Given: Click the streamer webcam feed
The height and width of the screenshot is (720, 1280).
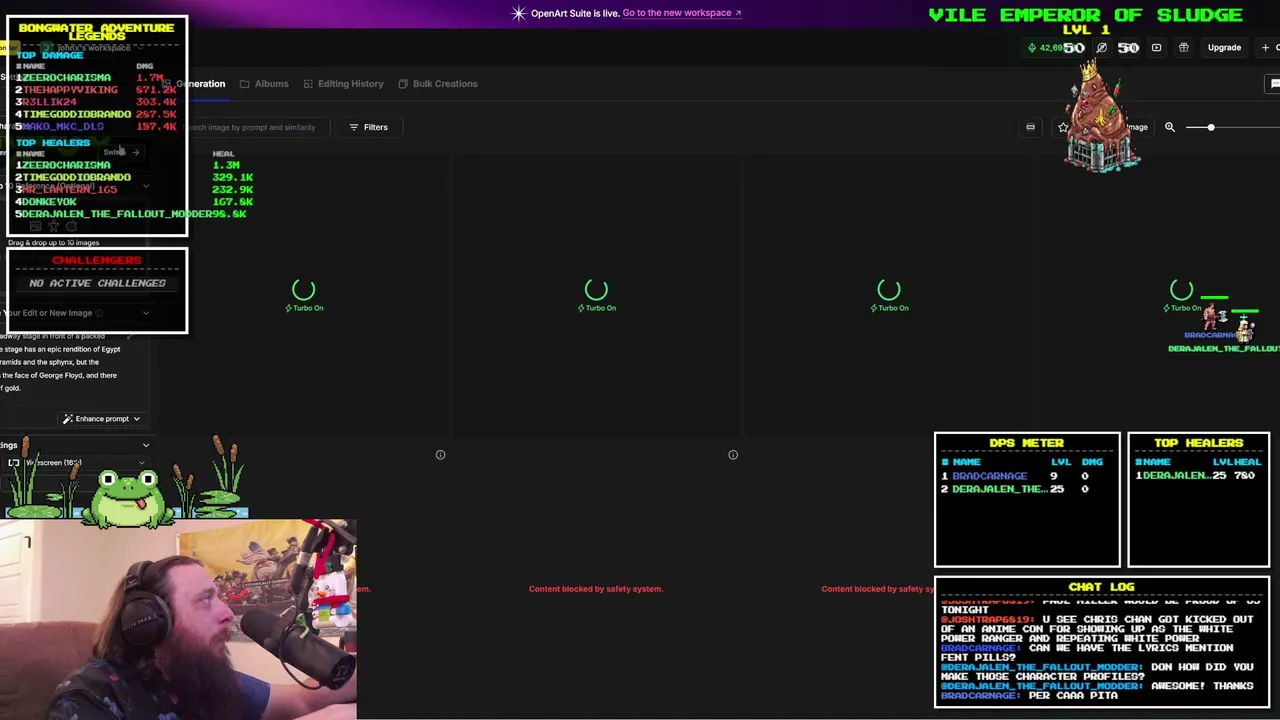Looking at the screenshot, I should click(178, 620).
